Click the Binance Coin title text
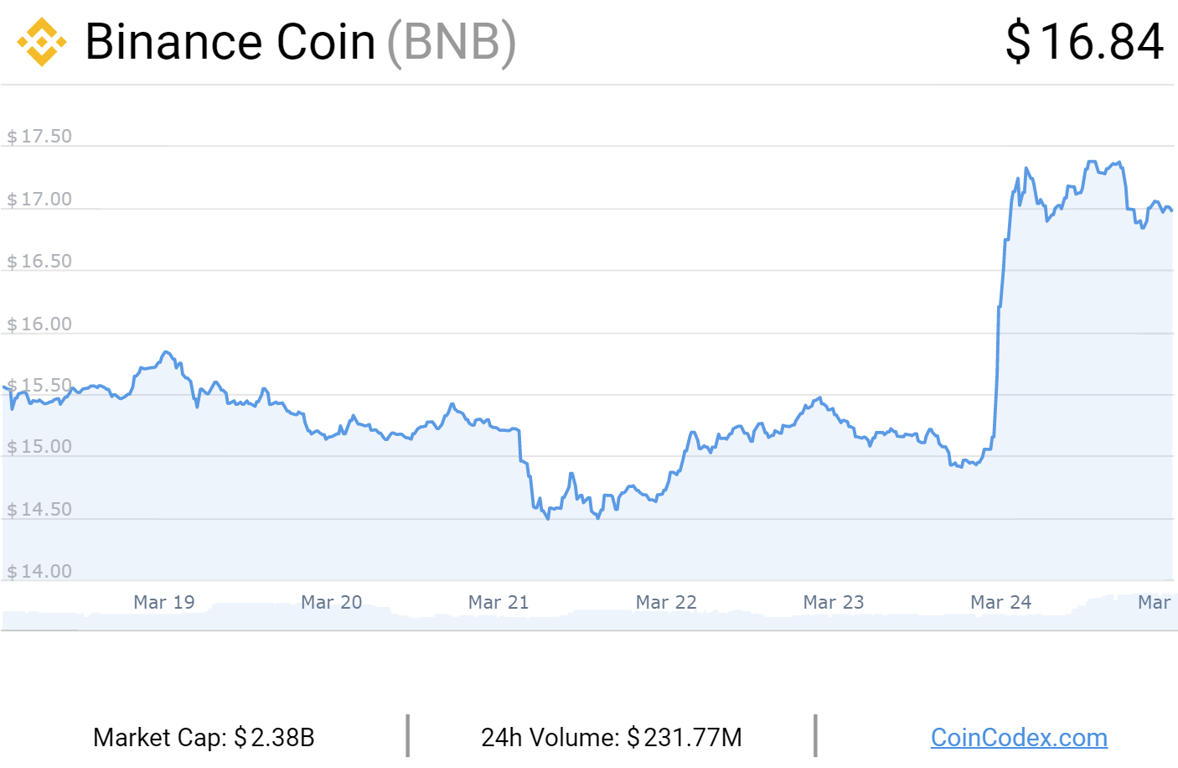This screenshot has width=1178, height=768. tap(230, 42)
